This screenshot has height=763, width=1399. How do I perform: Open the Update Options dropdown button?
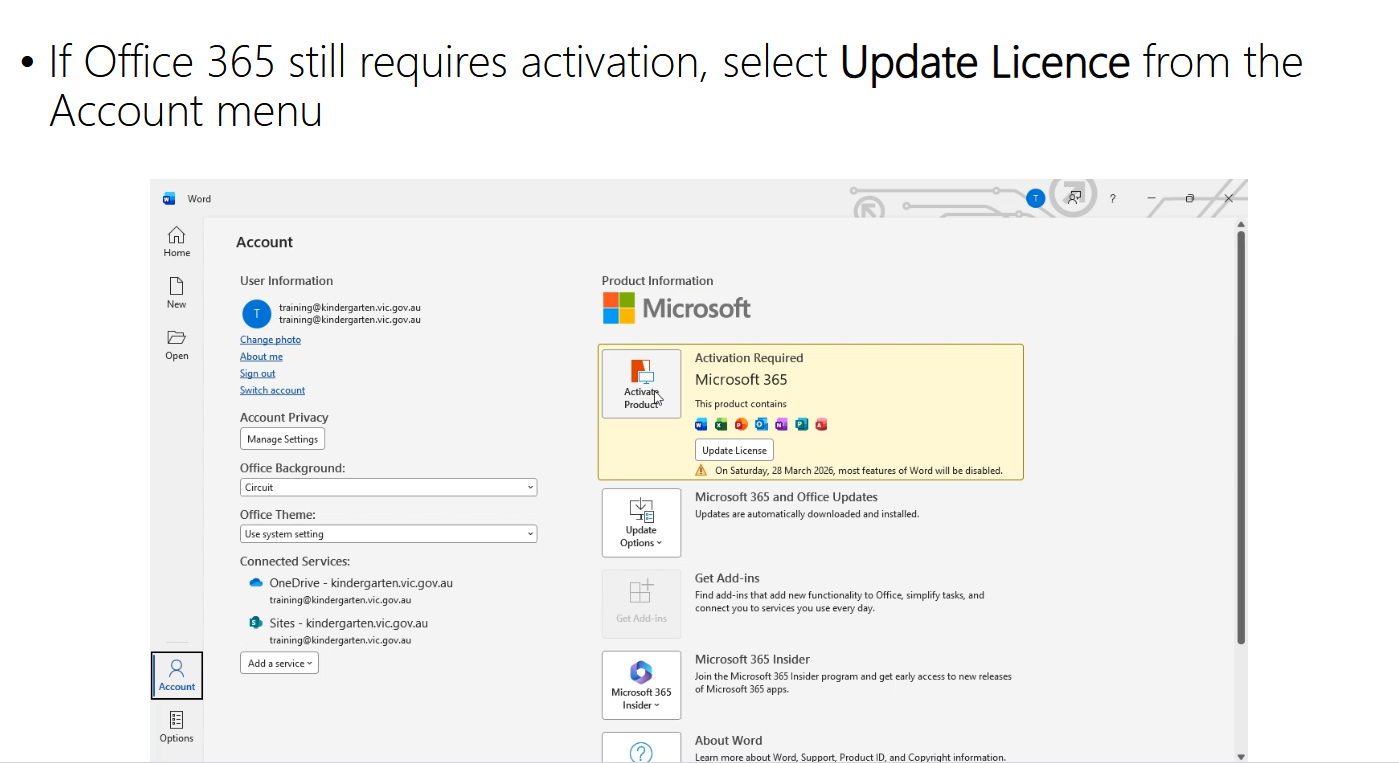[x=641, y=523]
